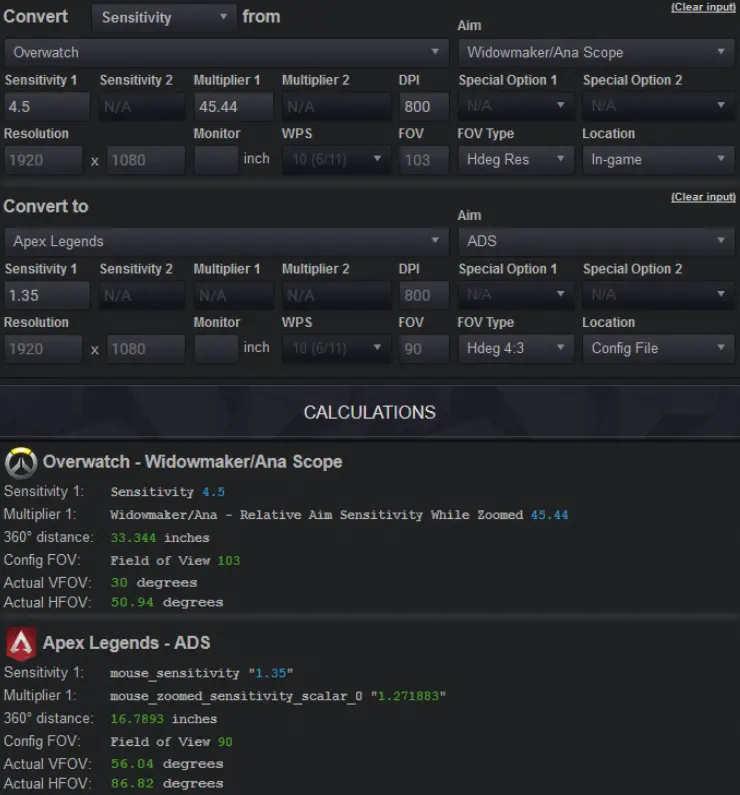This screenshot has height=795, width=740.
Task: Click target resolution width field under Convert to
Action: pos(43,349)
